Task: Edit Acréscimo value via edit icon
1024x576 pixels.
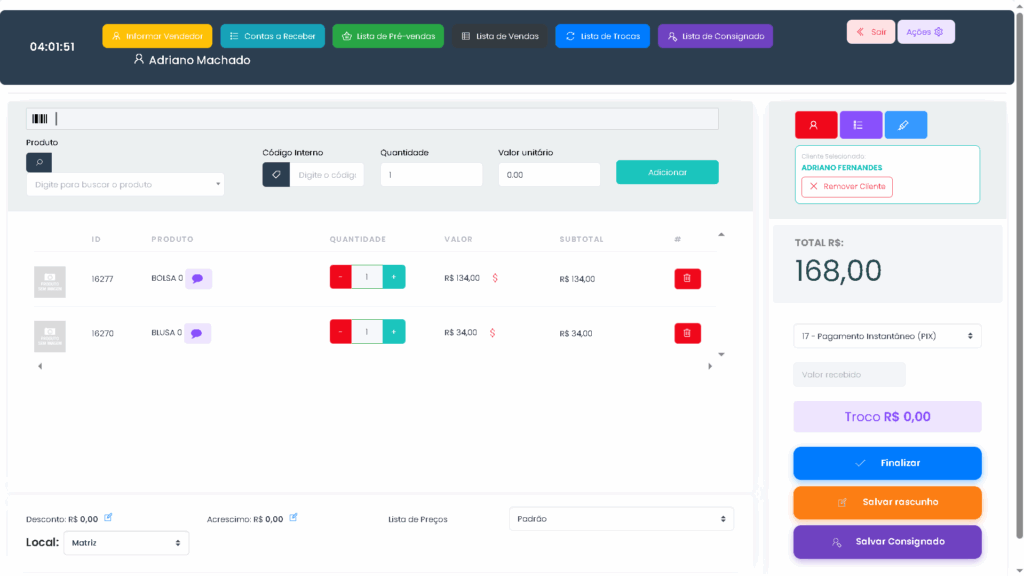Action: tap(293, 518)
